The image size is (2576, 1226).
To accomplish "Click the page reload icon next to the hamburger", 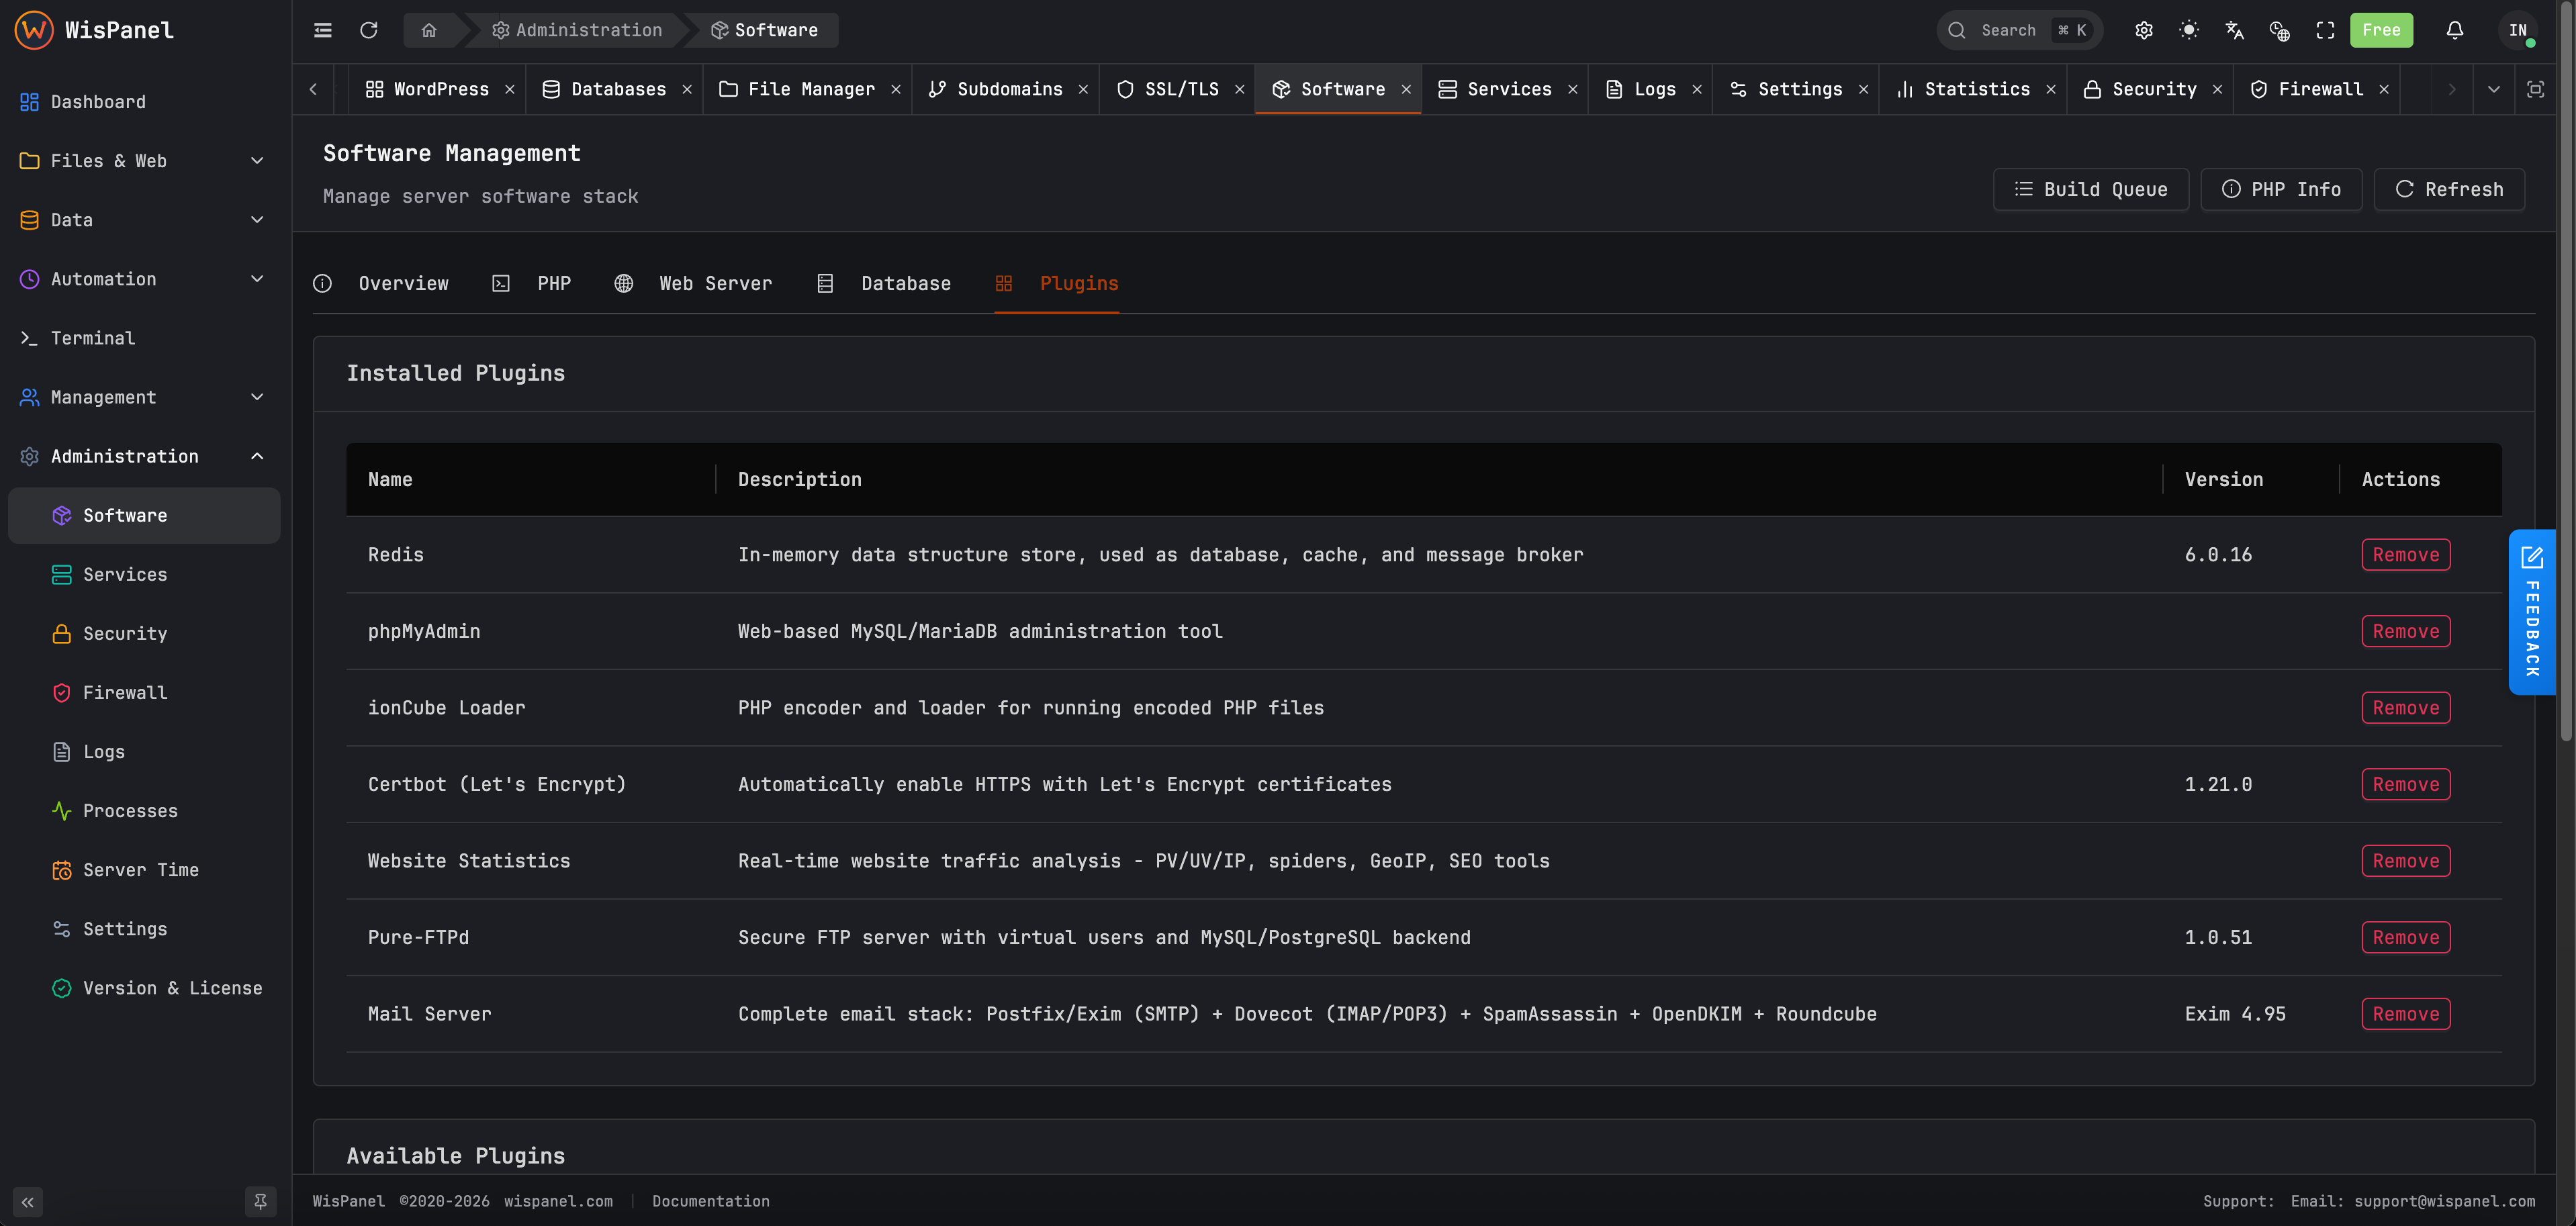I will point(369,30).
